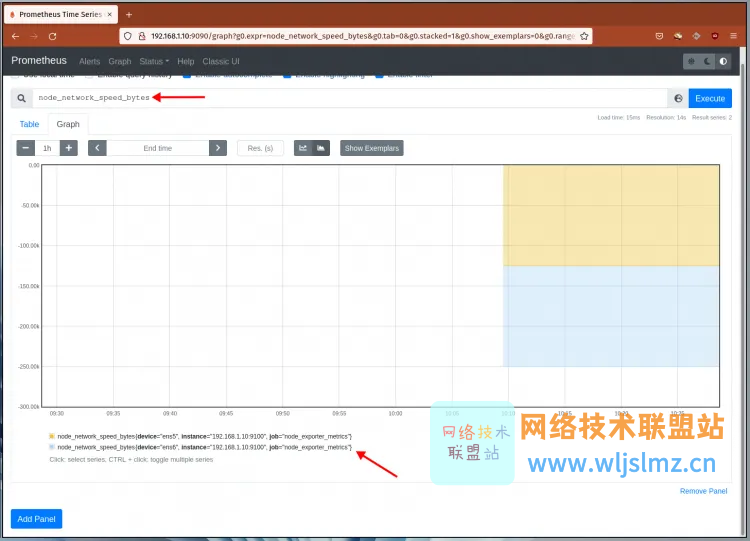
Task: Click the yellow ens5 legend swatch
Action: 52,436
